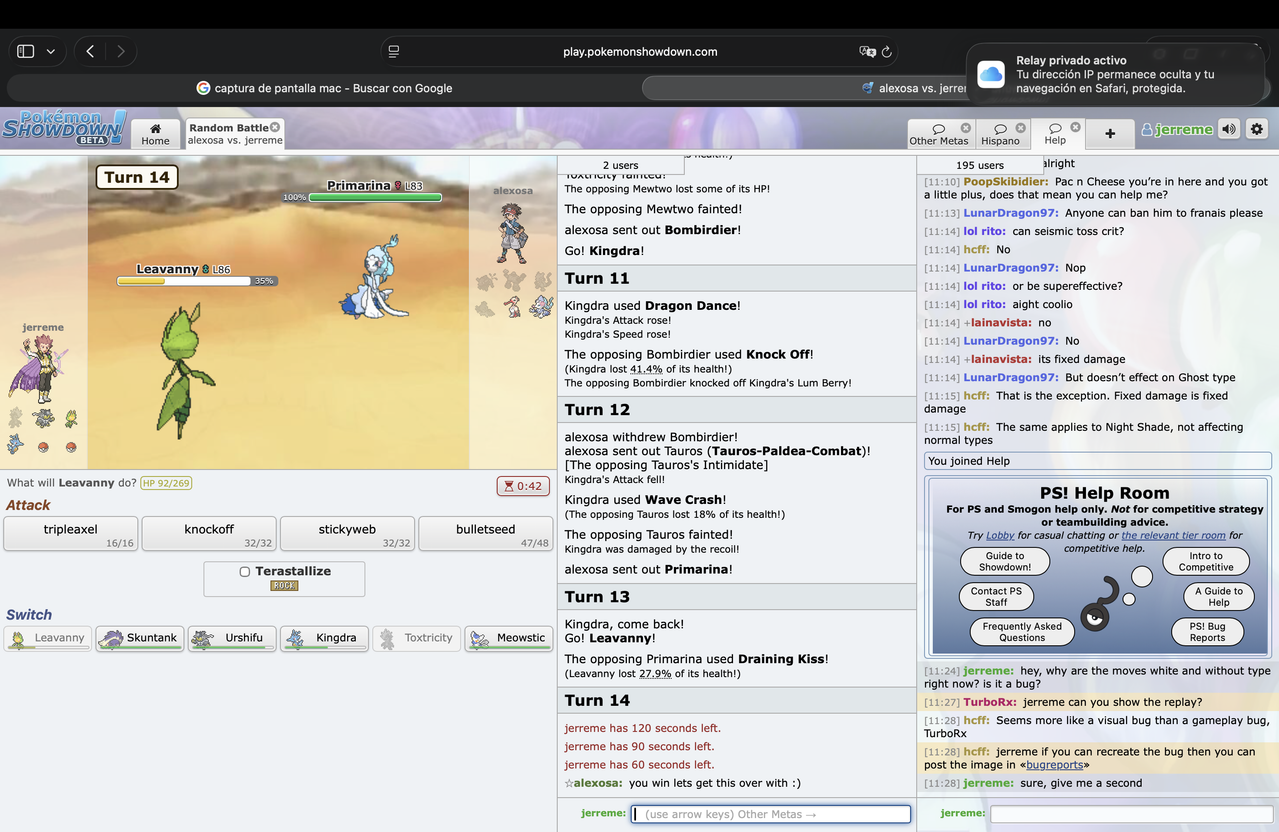Click TurboRx username in Help chat
The image size is (1279, 832).
coord(990,702)
